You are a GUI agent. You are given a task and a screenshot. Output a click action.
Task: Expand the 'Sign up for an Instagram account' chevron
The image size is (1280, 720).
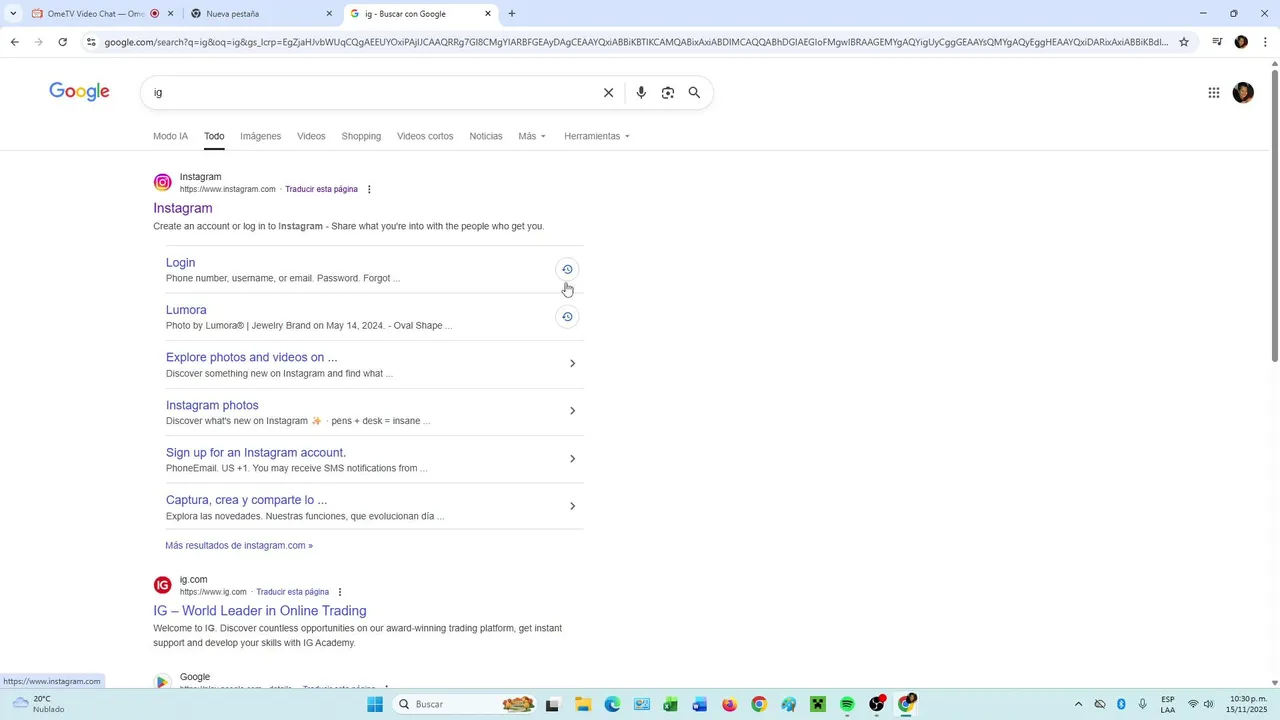[572, 459]
